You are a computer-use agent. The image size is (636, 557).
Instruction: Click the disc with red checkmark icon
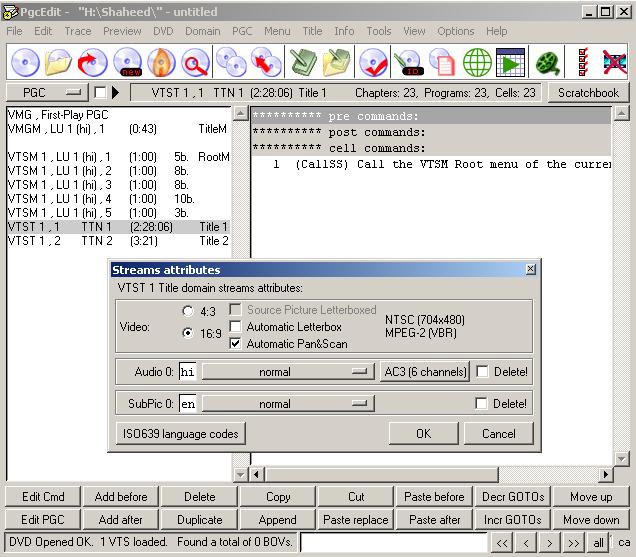pos(373,62)
